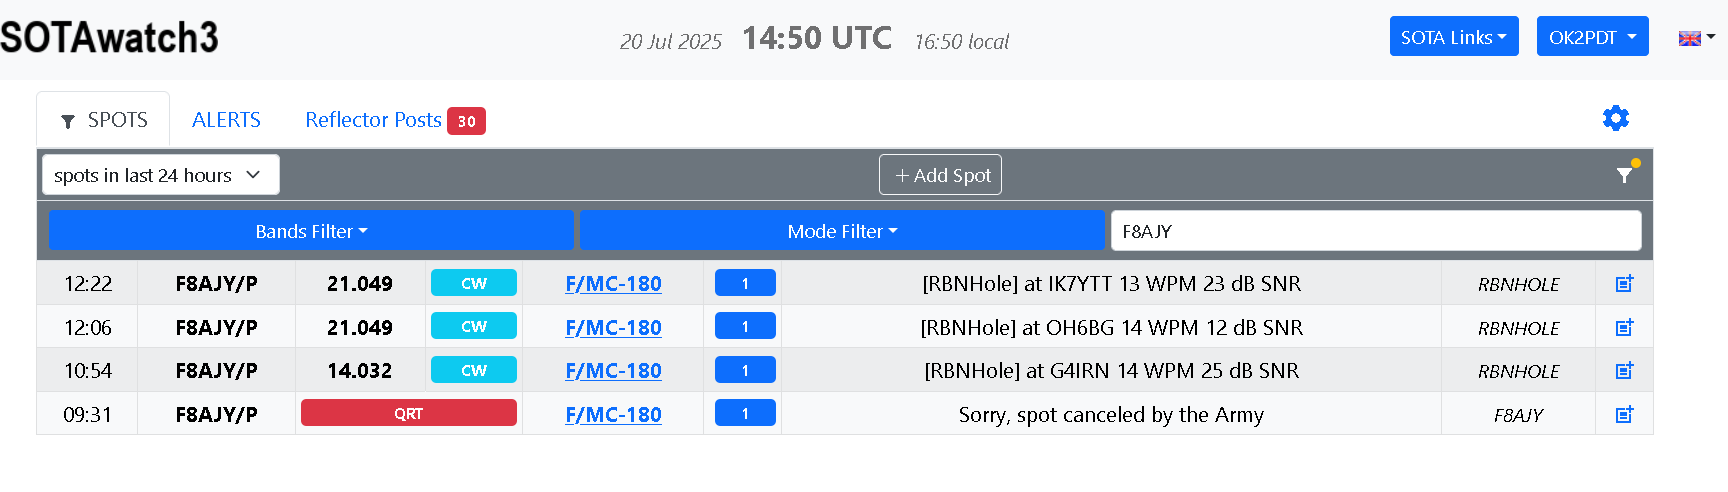The image size is (1728, 492).
Task: Click the add-spot icon in the 12:06 row
Action: [x=1625, y=327]
